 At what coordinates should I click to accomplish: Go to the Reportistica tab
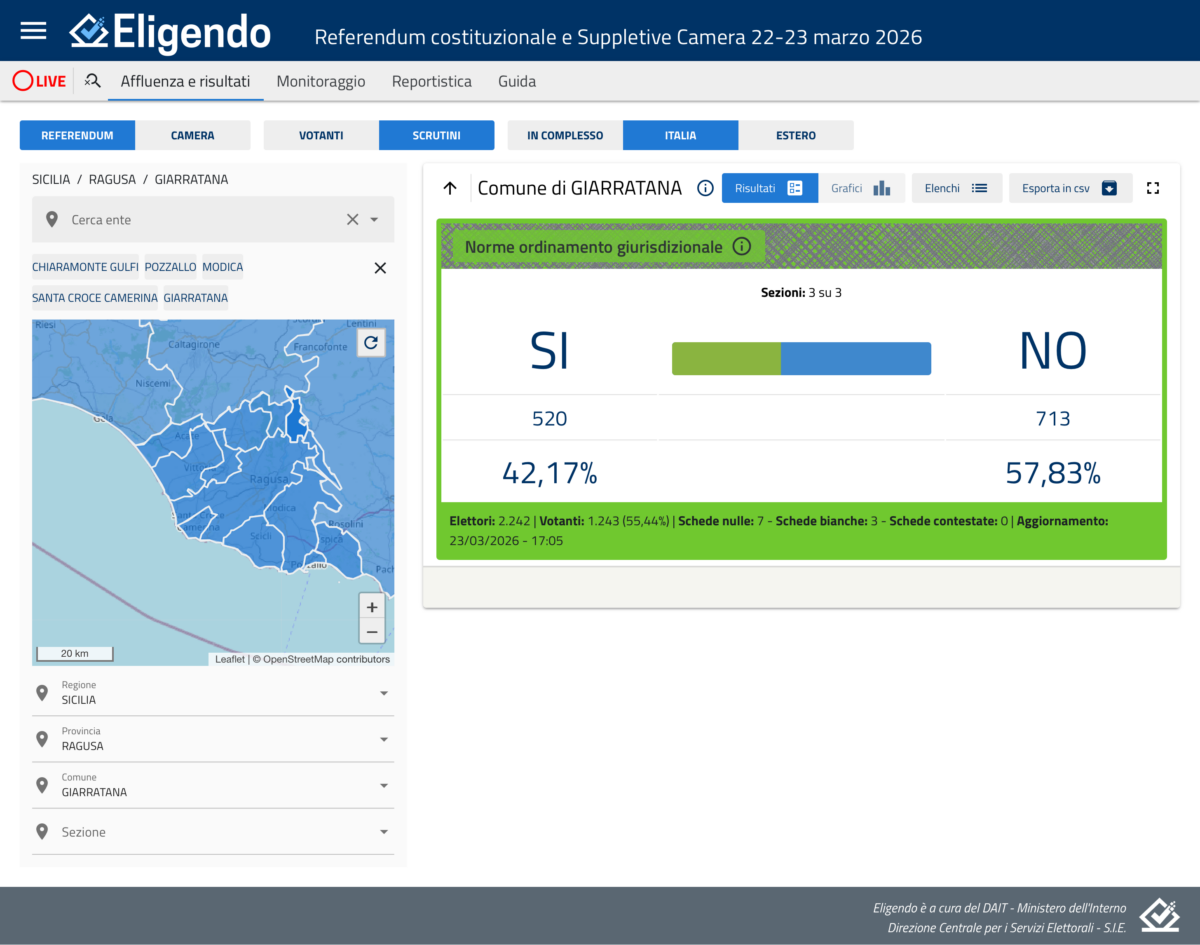point(431,81)
